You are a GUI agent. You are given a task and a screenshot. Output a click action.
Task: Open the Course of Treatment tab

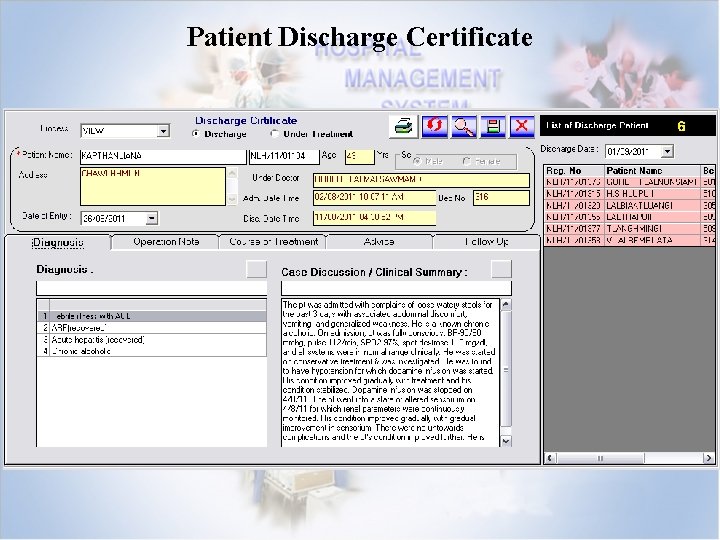point(272,242)
